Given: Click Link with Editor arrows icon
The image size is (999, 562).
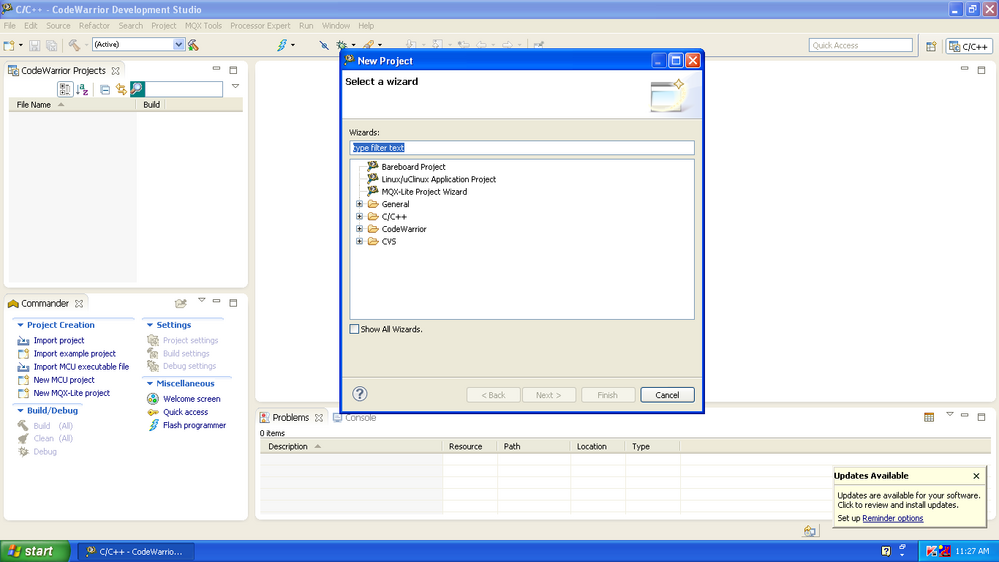Looking at the screenshot, I should click(121, 89).
